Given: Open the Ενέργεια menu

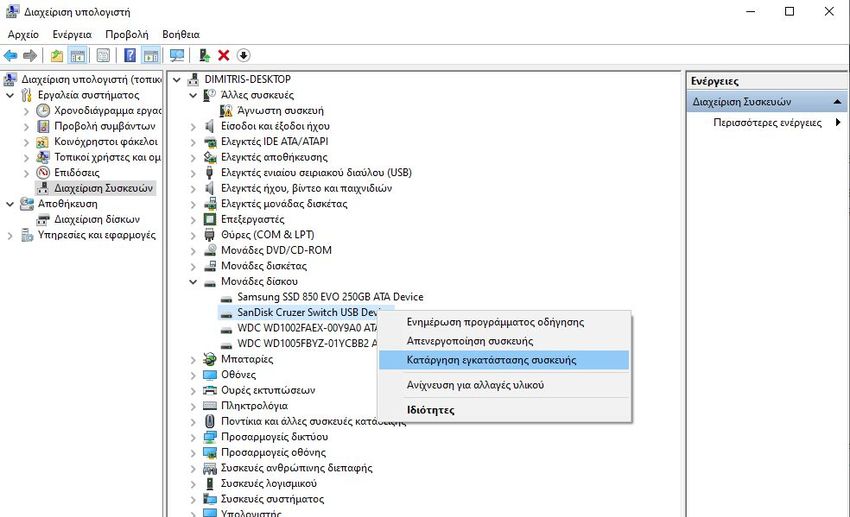Looking at the screenshot, I should [x=72, y=34].
